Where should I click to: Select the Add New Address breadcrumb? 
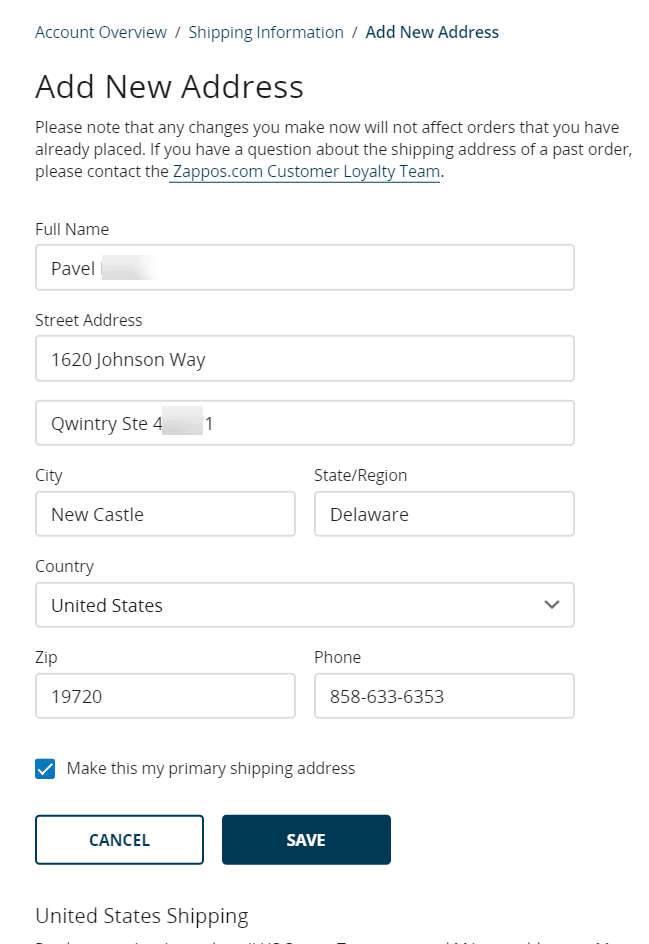point(432,32)
